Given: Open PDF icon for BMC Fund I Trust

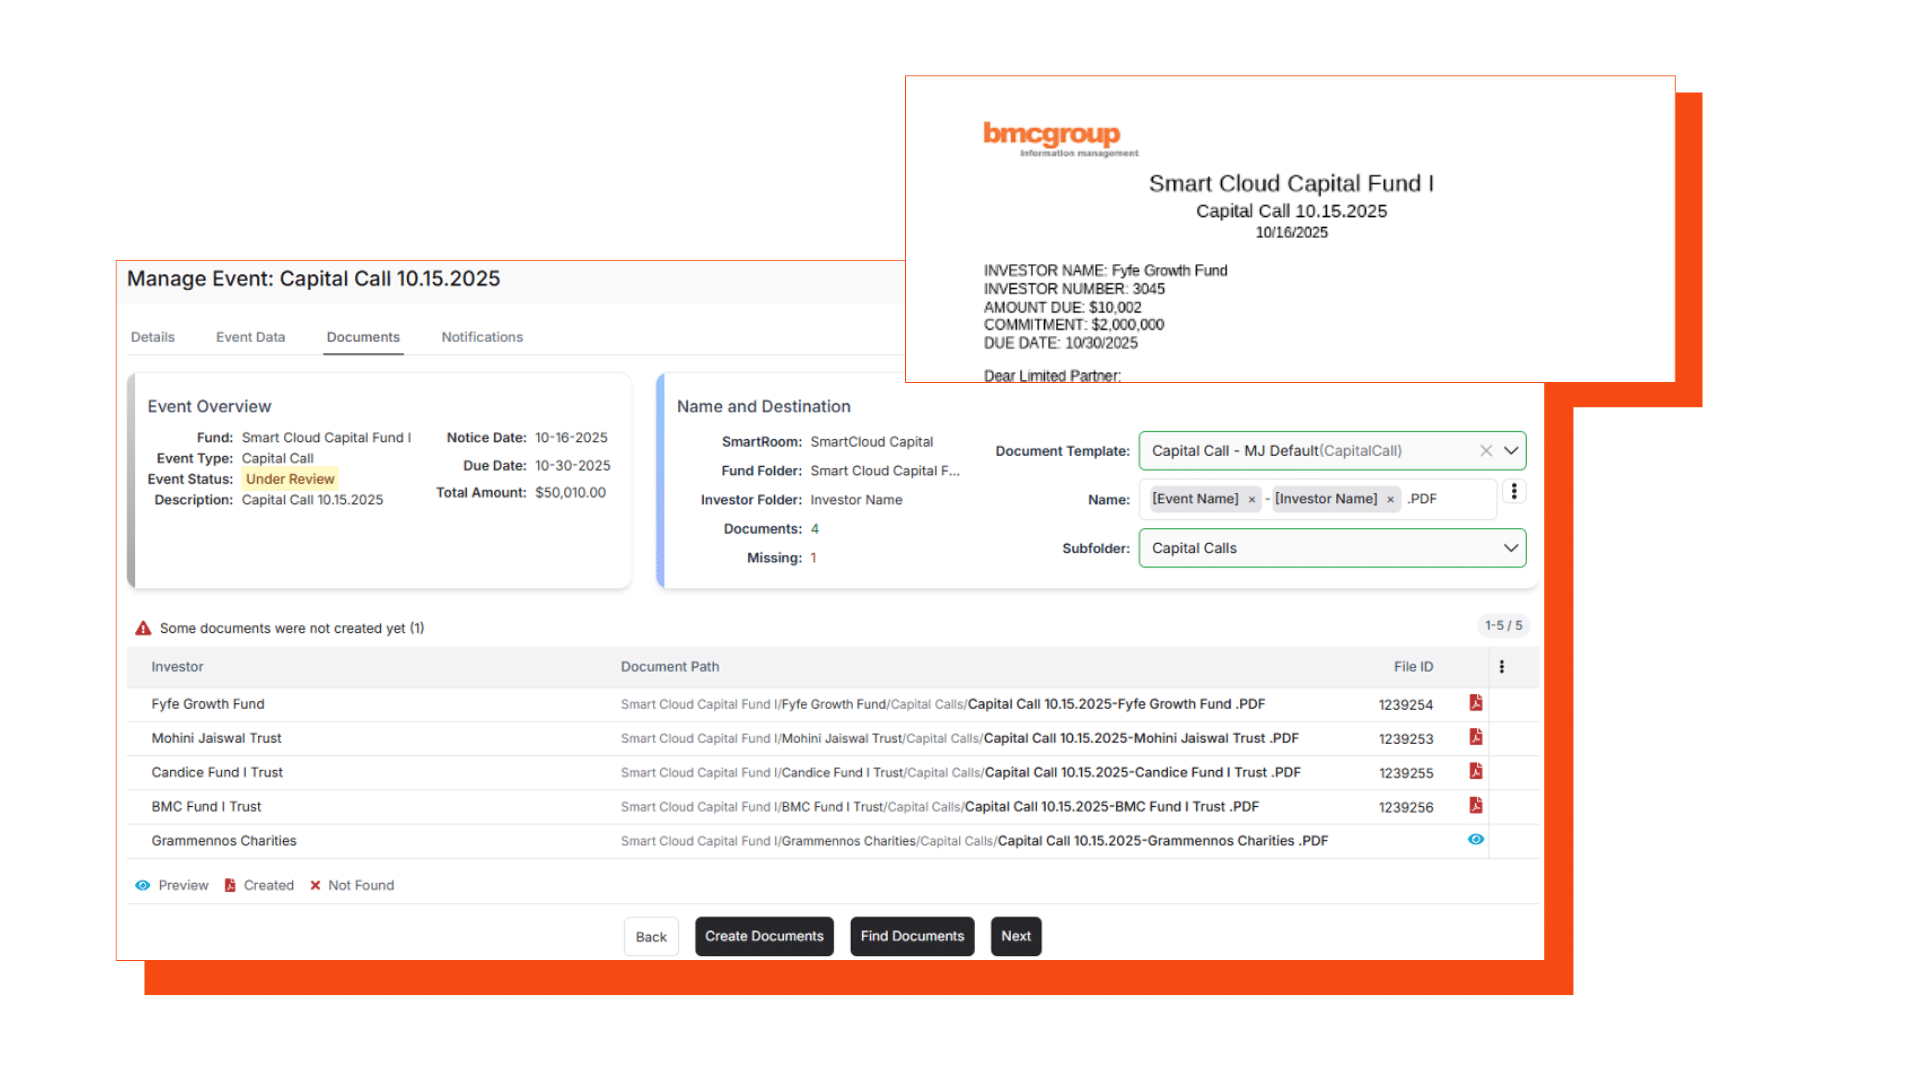Looking at the screenshot, I should pos(1475,805).
